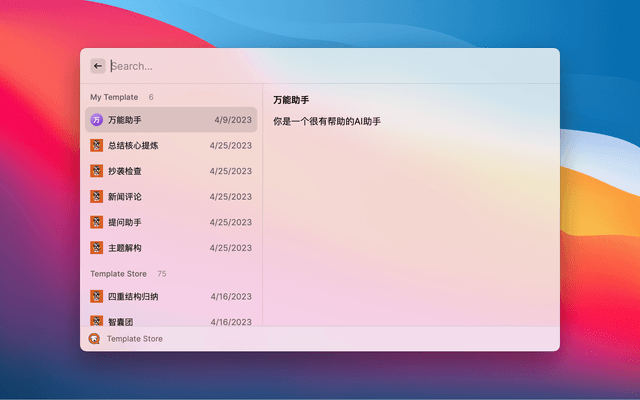640x400 pixels.
Task: Click the Template Store icon in bottom bar
Action: click(x=94, y=339)
